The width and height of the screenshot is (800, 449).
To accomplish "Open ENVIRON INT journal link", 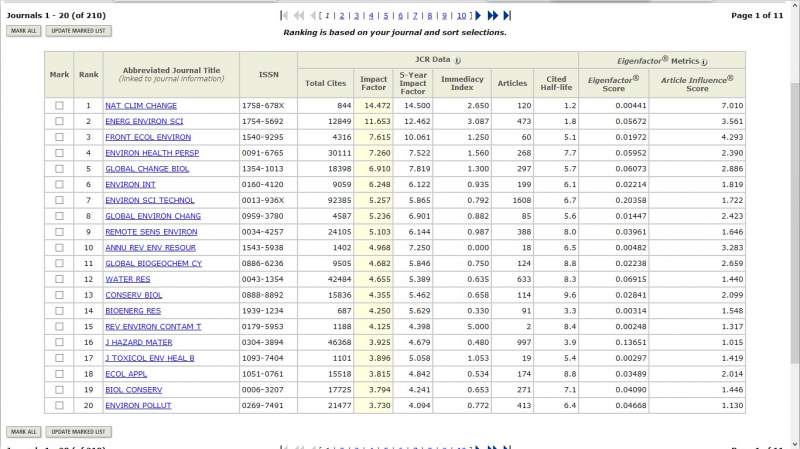I will click(x=130, y=185).
